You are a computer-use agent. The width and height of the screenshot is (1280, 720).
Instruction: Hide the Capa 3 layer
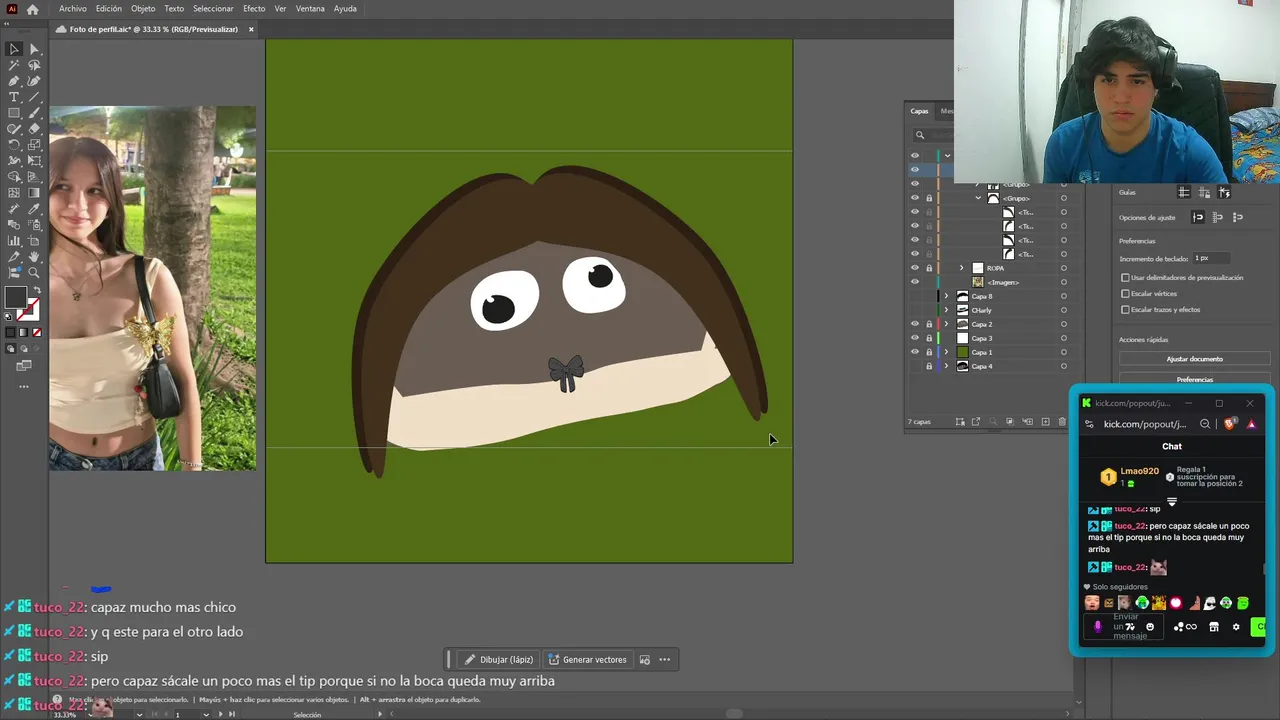914,338
